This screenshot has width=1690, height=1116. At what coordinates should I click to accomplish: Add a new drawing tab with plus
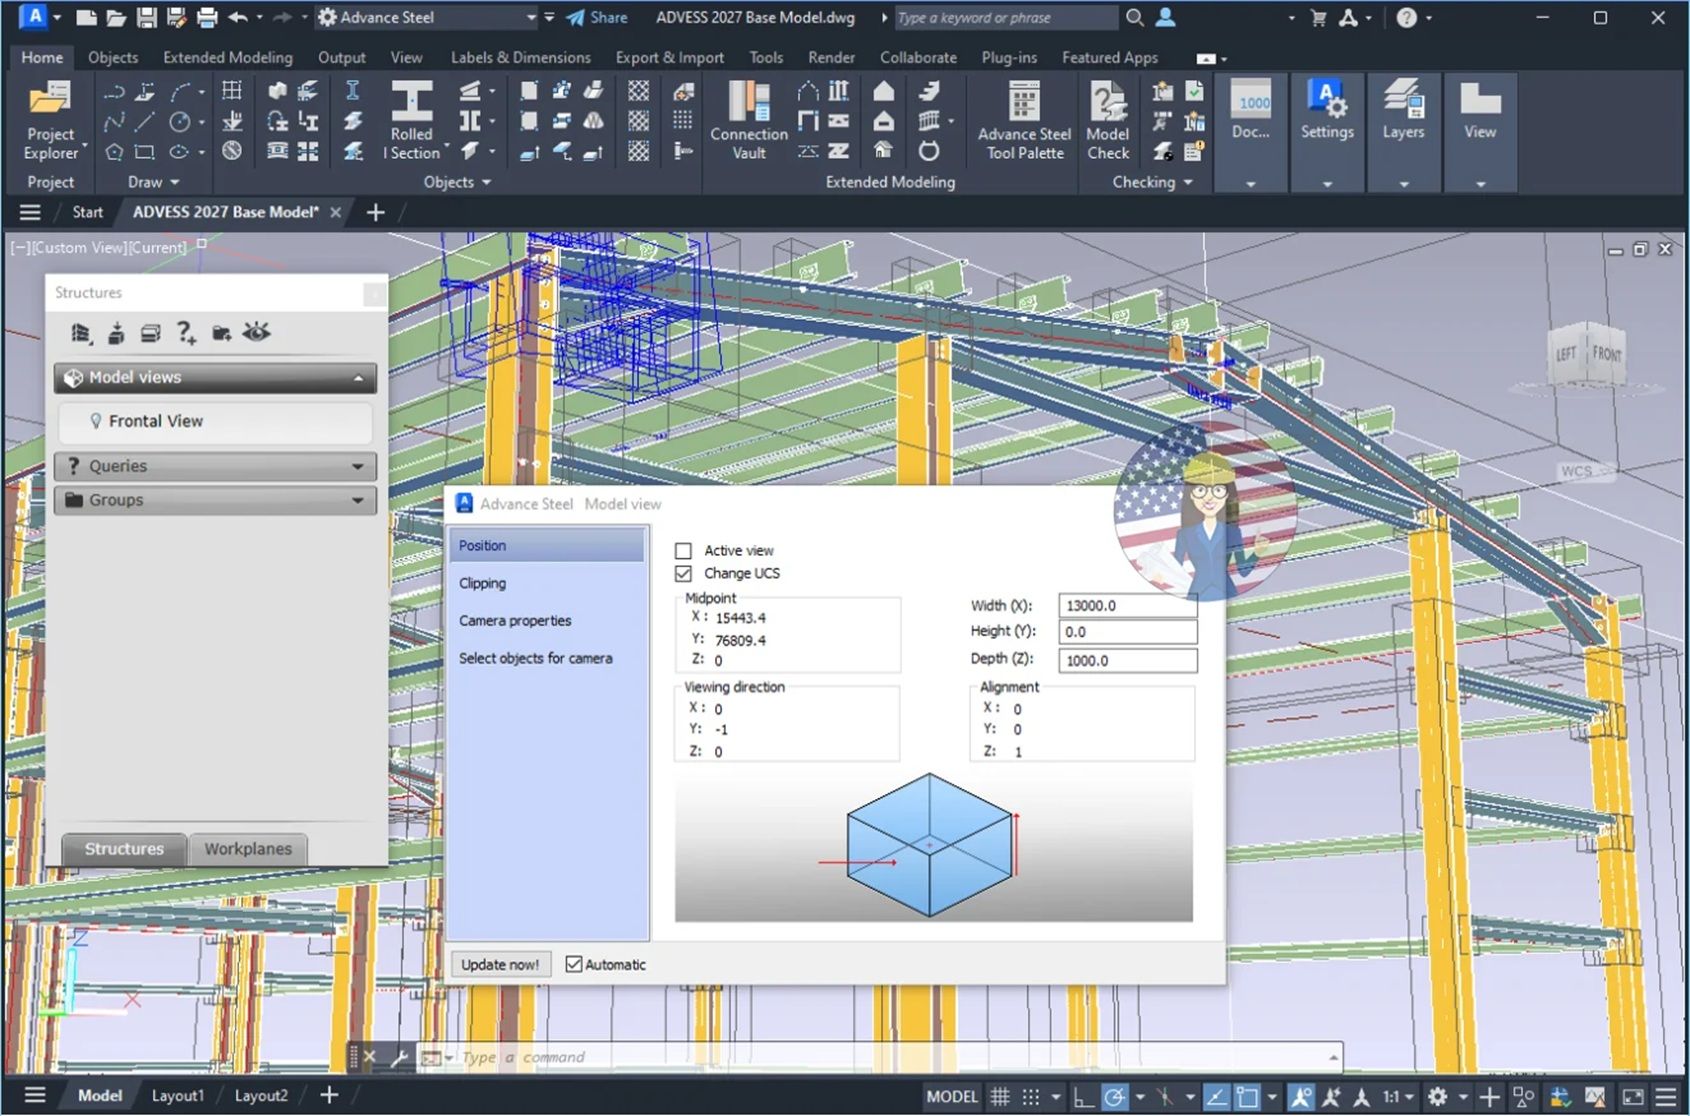point(375,212)
